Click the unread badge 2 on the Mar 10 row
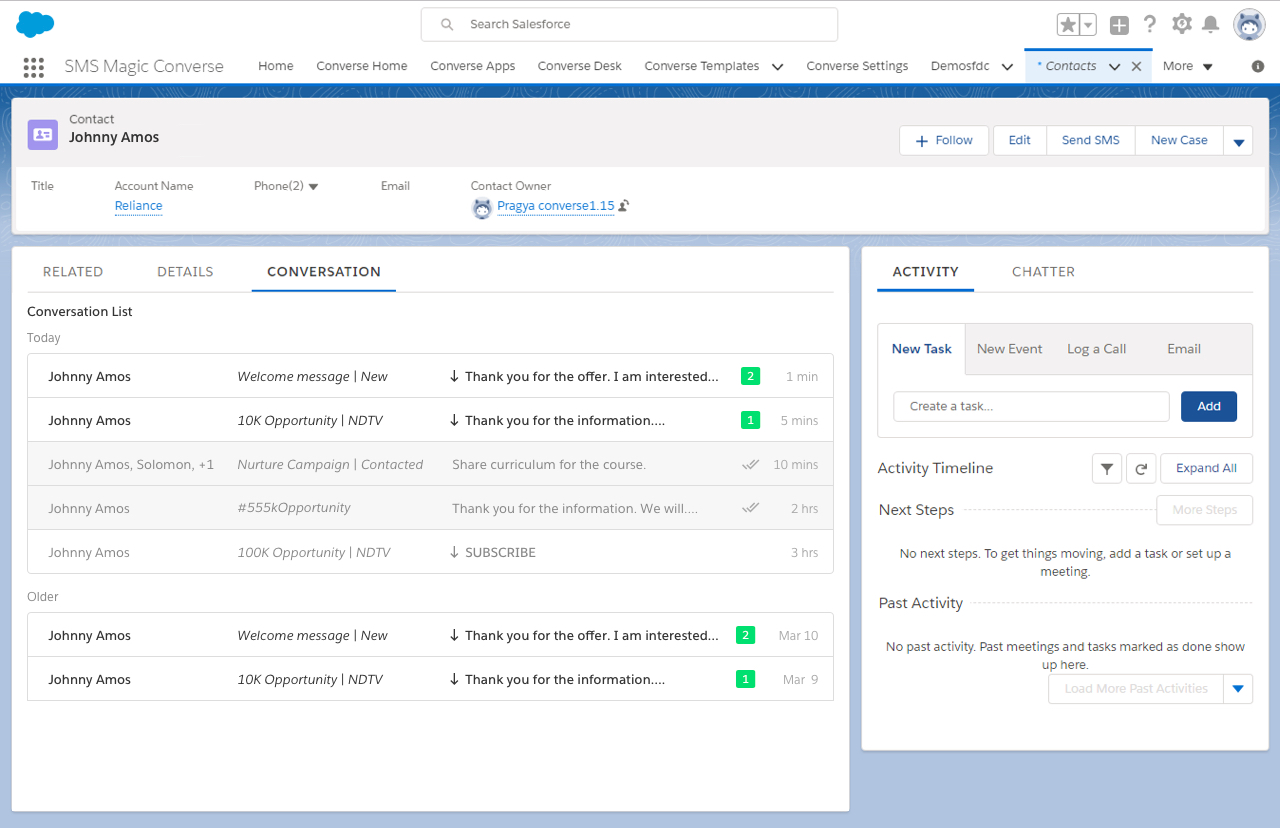This screenshot has height=828, width=1280. click(745, 635)
